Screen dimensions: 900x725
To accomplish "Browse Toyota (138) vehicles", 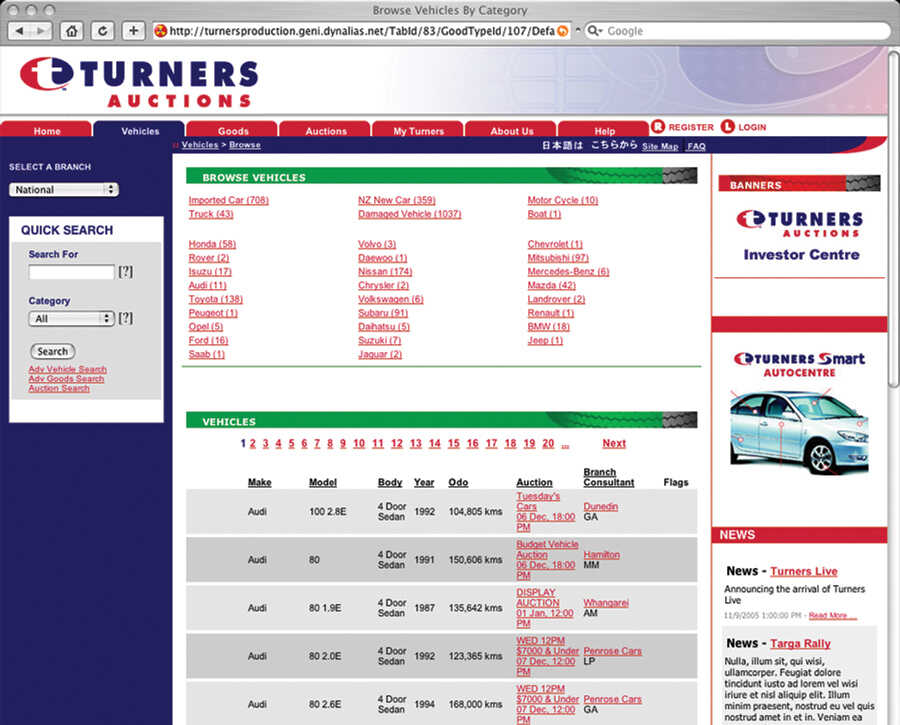I will tap(215, 299).
